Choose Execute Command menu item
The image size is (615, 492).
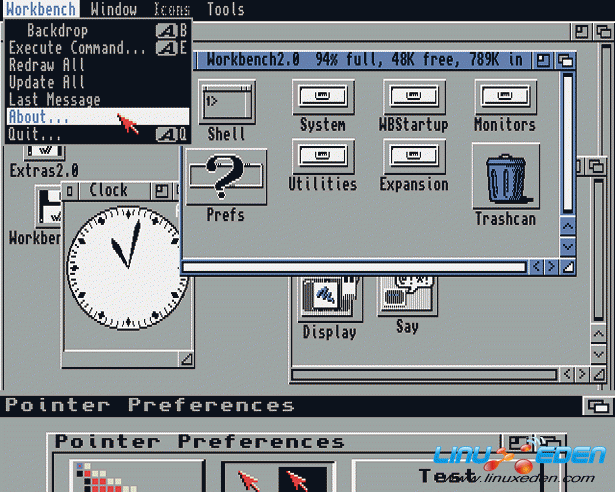(x=97, y=48)
